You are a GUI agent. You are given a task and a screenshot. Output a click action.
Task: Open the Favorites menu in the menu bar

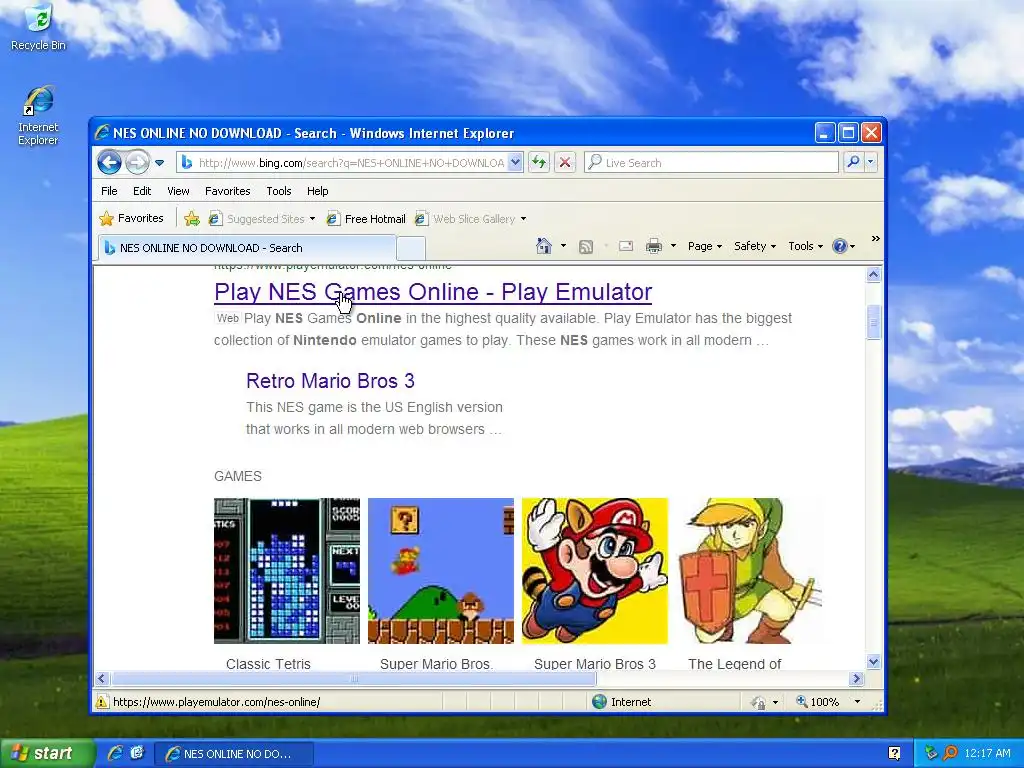[227, 191]
